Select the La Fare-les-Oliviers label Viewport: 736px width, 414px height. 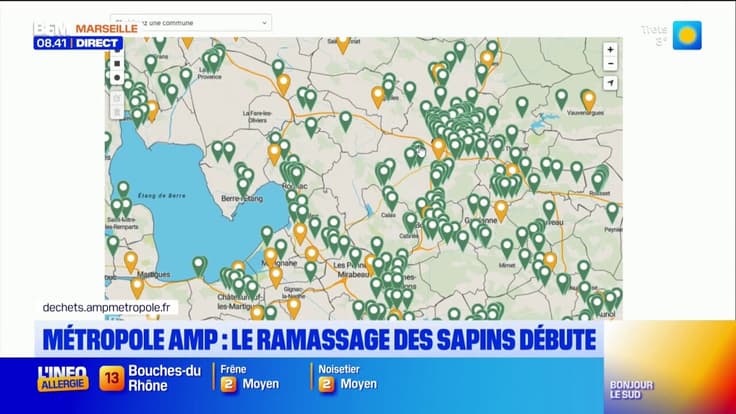click(x=257, y=116)
